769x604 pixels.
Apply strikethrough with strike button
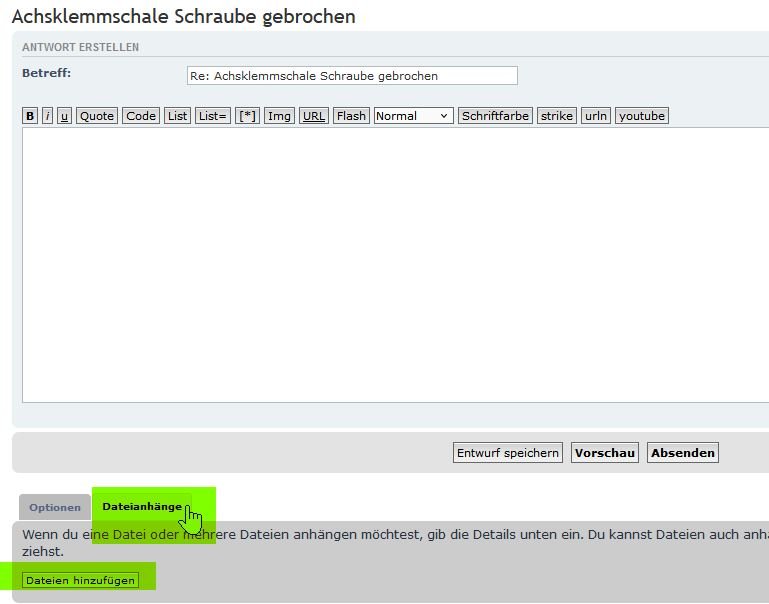click(x=557, y=116)
